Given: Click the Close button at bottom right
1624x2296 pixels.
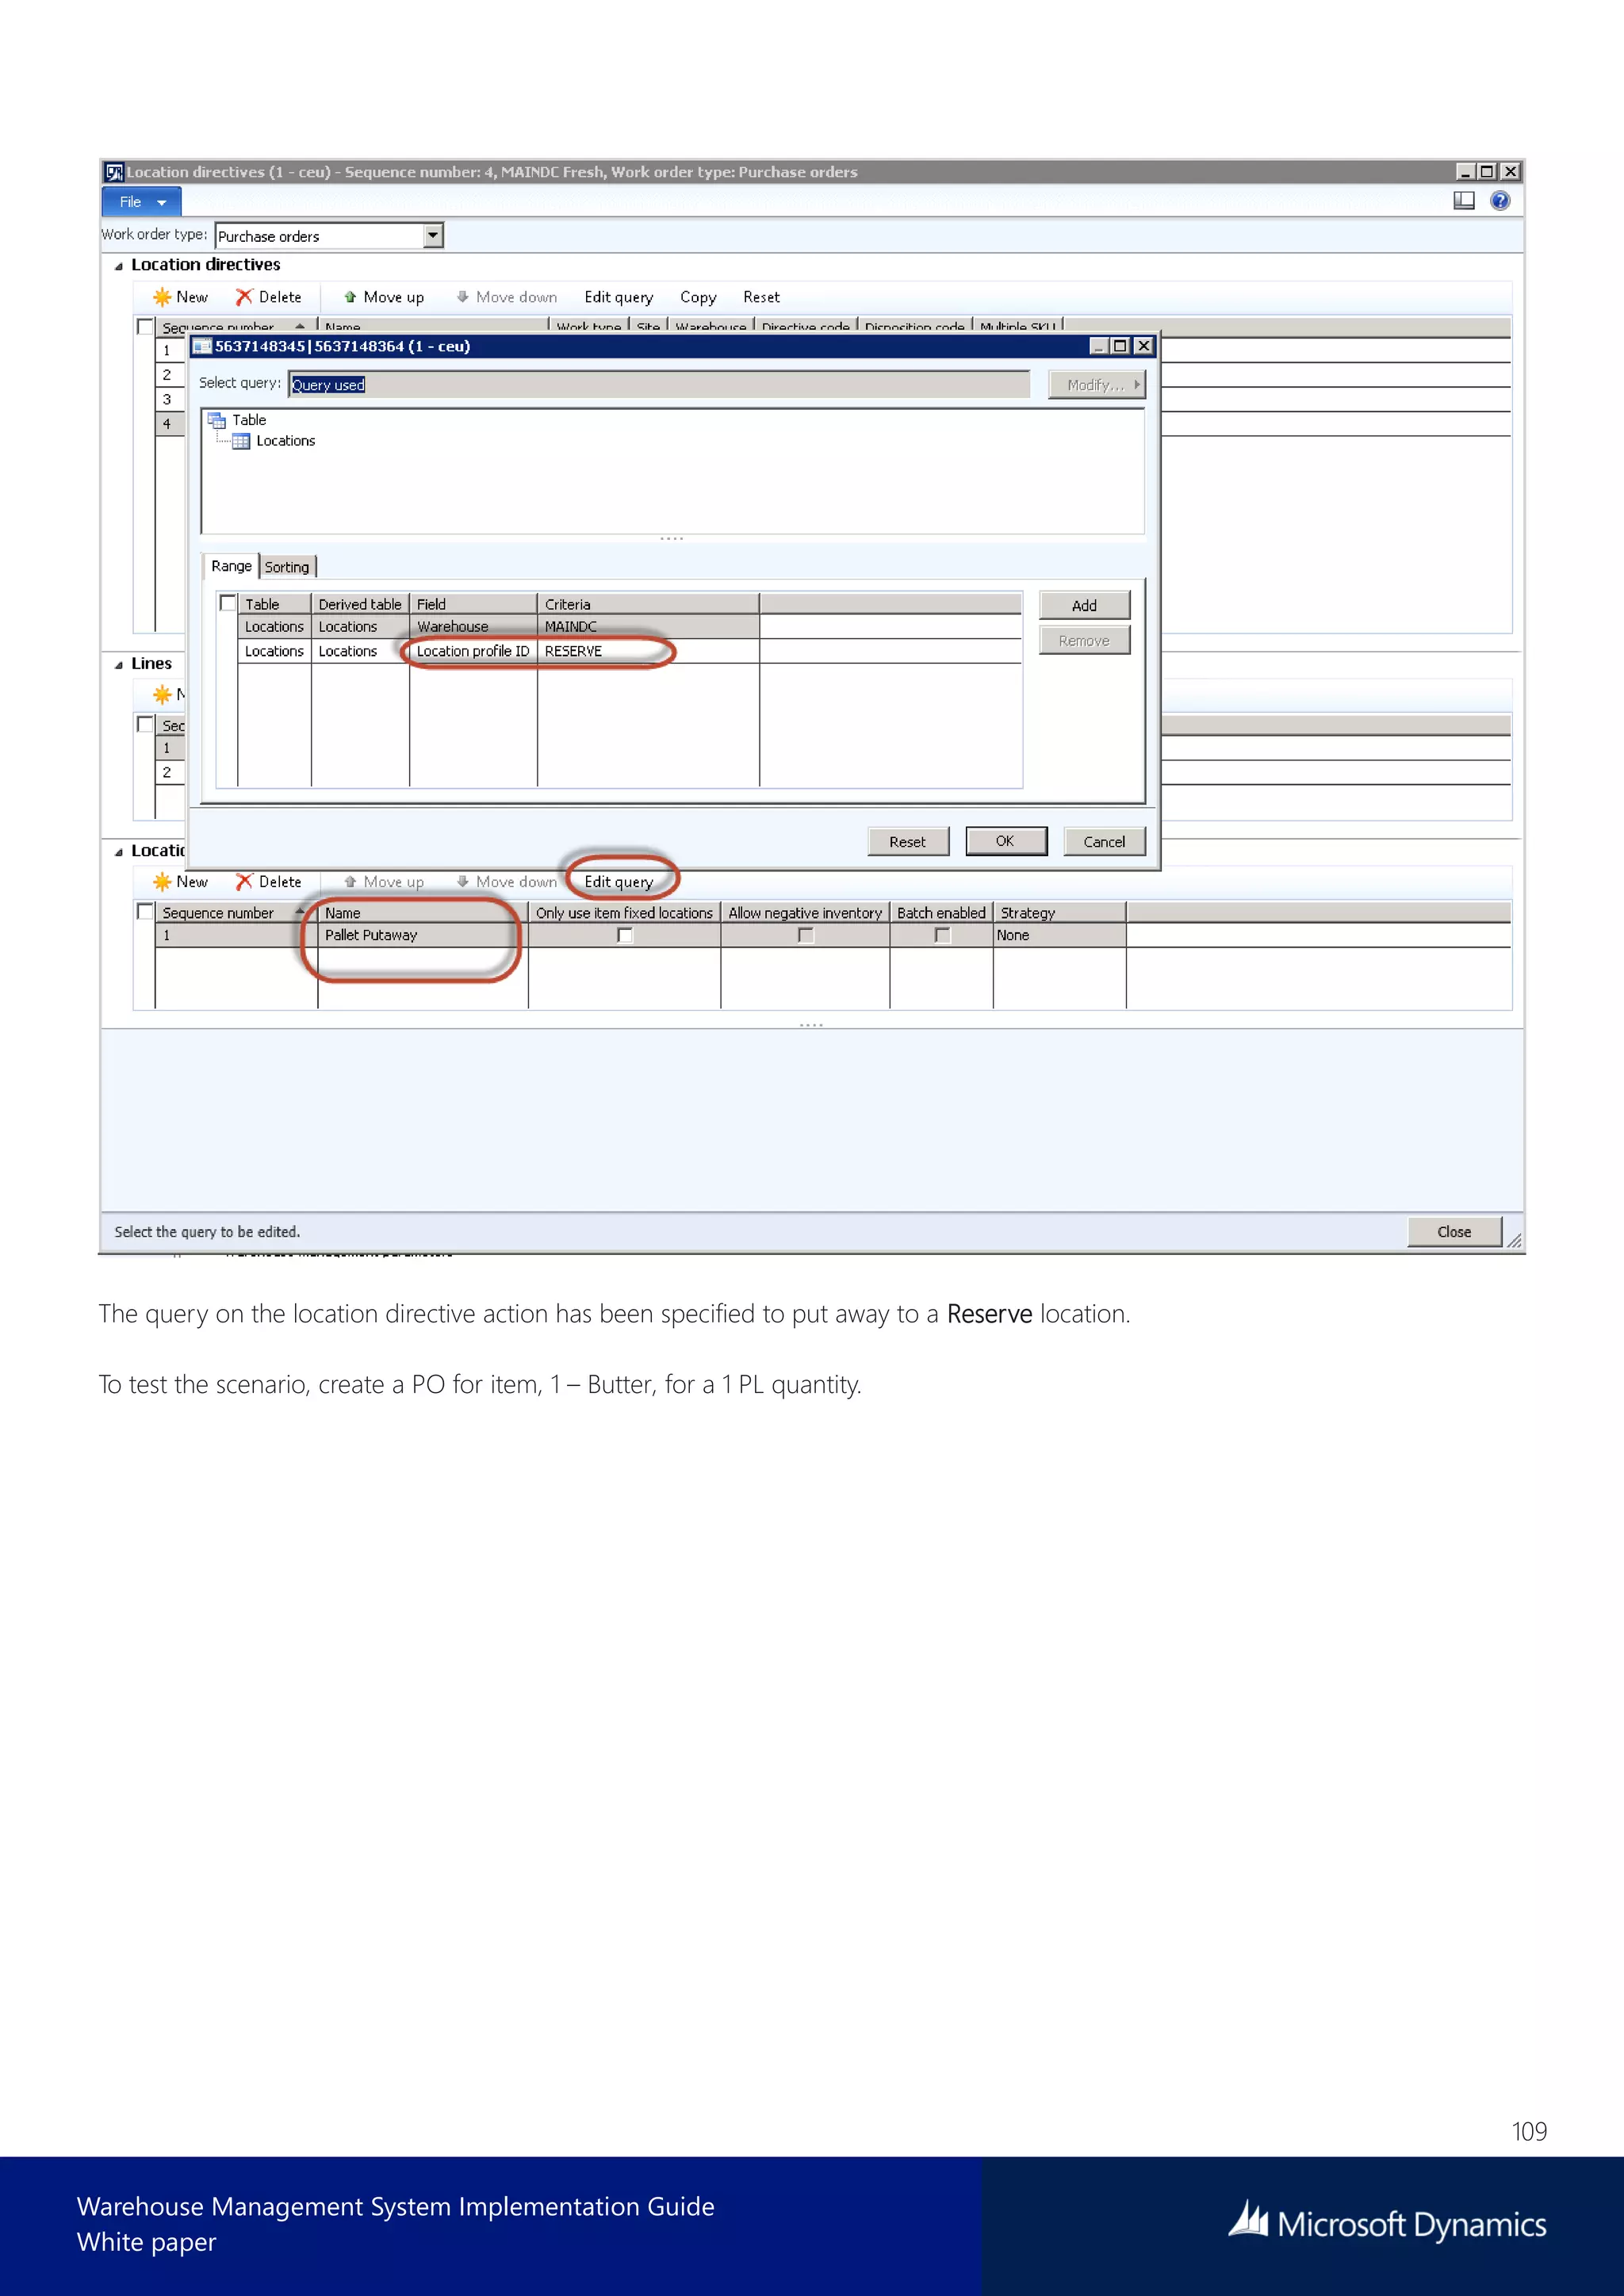Looking at the screenshot, I should pos(1455,1232).
